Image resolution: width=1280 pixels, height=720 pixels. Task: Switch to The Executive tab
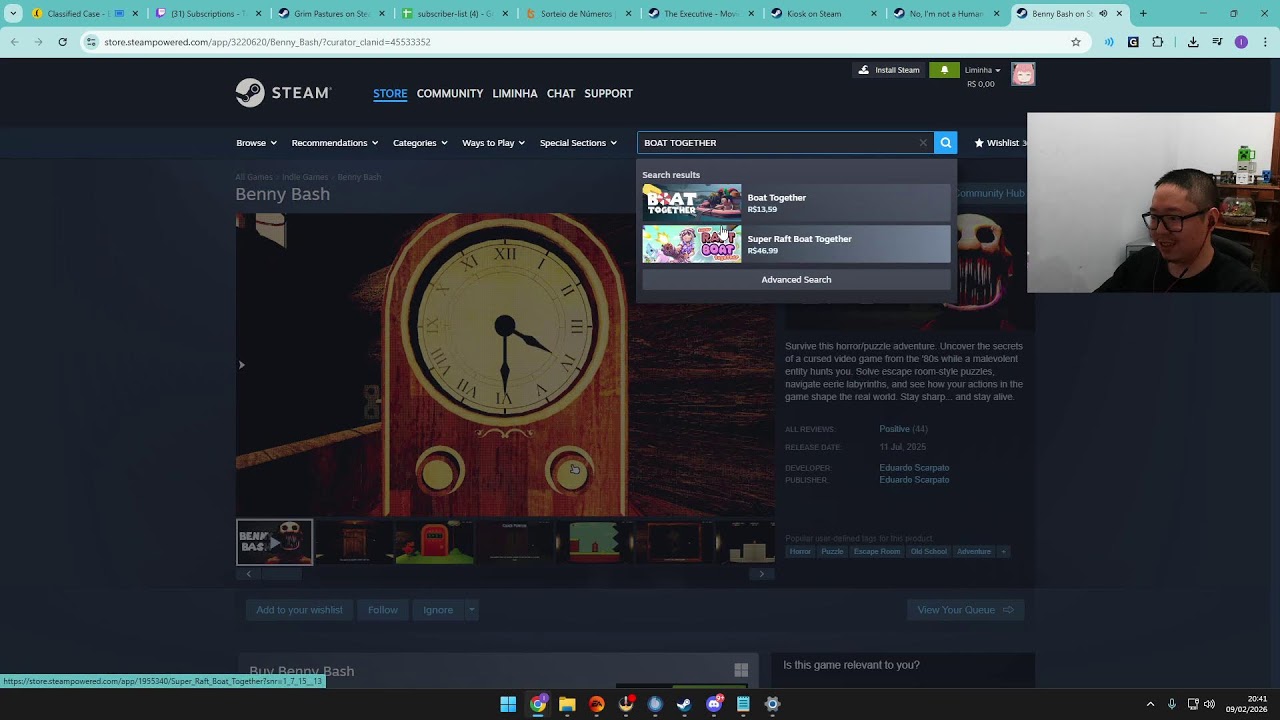pos(701,14)
